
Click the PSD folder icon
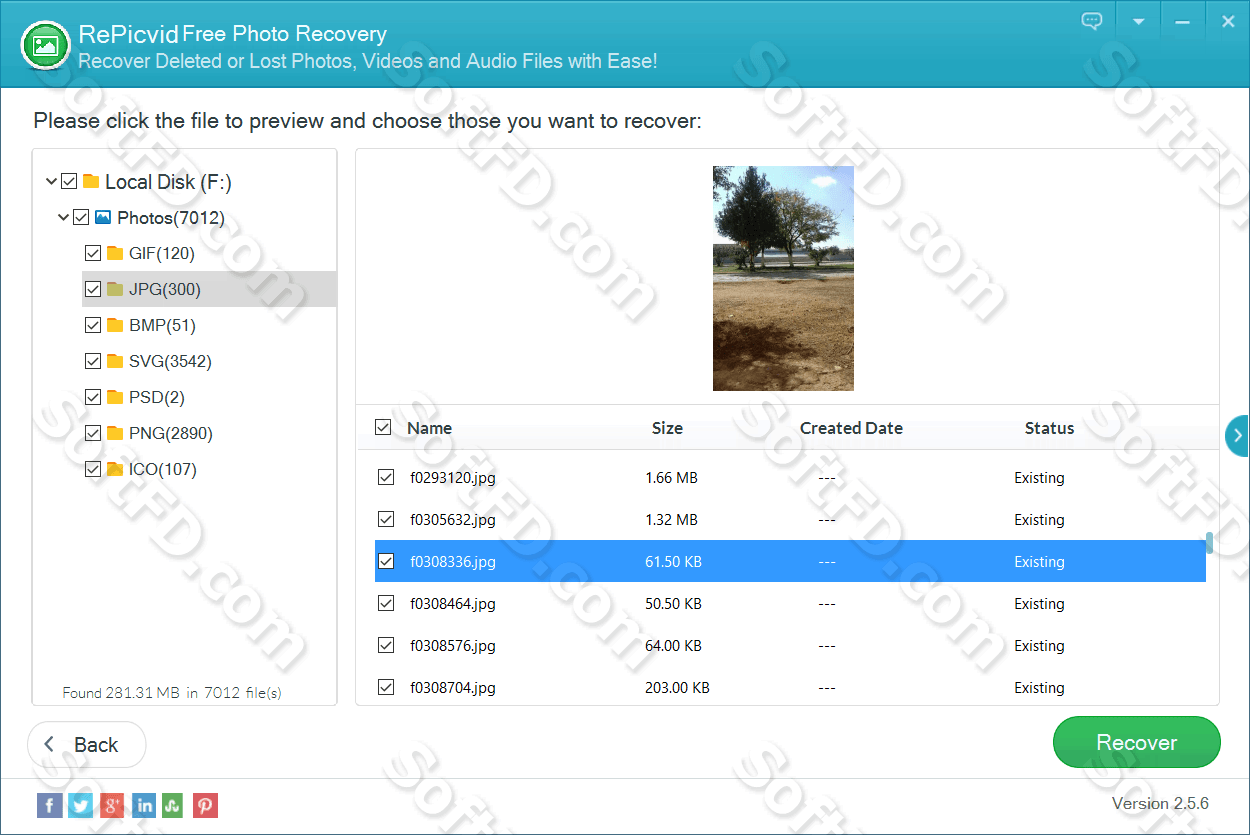tap(115, 397)
